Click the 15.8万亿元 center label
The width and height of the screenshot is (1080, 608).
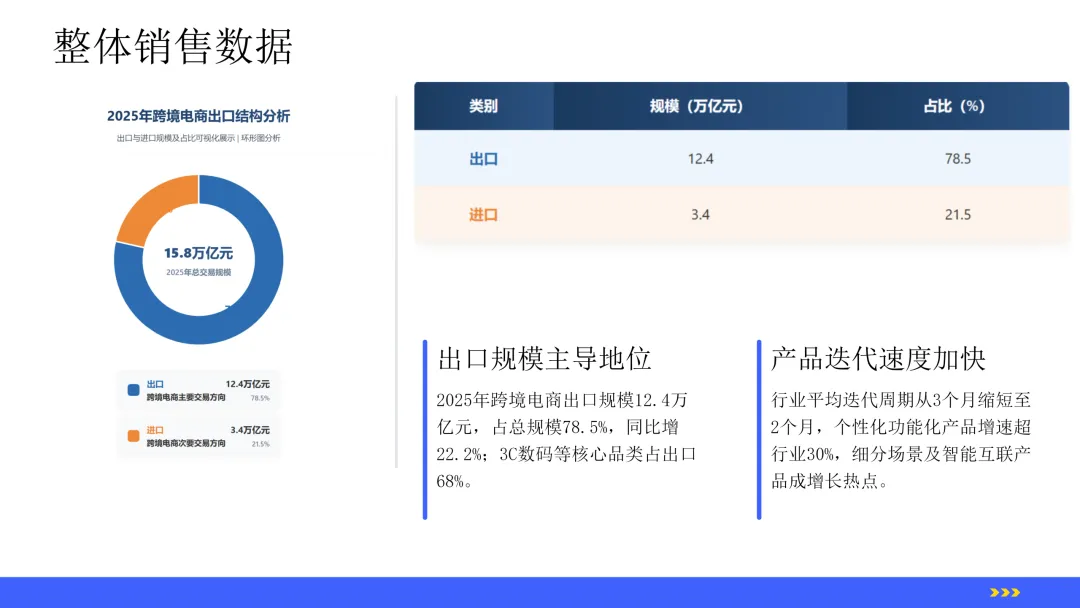click(x=198, y=253)
